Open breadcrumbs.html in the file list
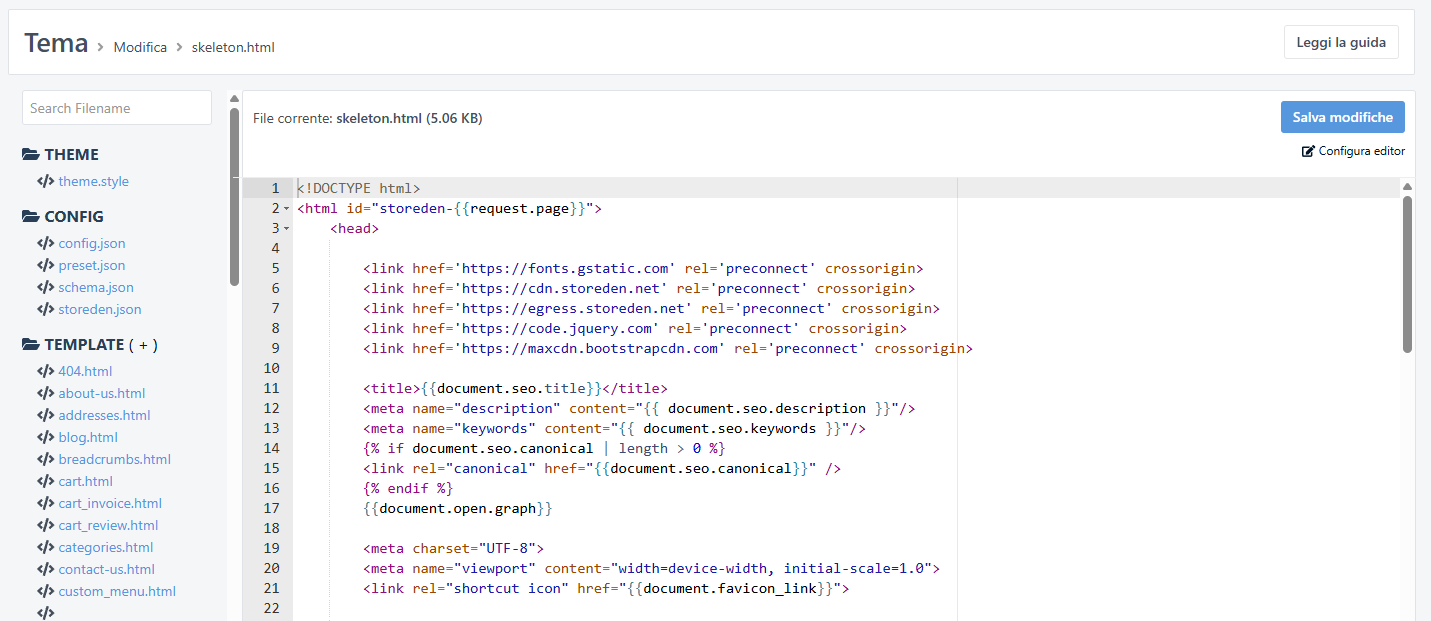Image resolution: width=1431 pixels, height=621 pixels. [x=114, y=460]
